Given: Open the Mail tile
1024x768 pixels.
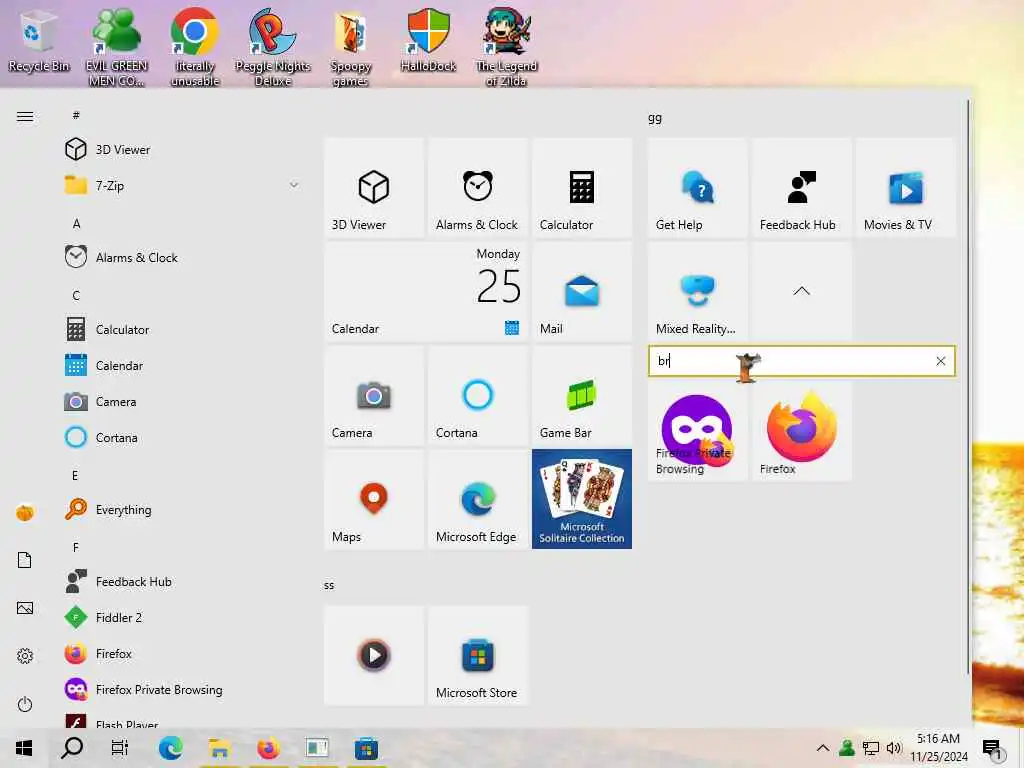Looking at the screenshot, I should (581, 291).
